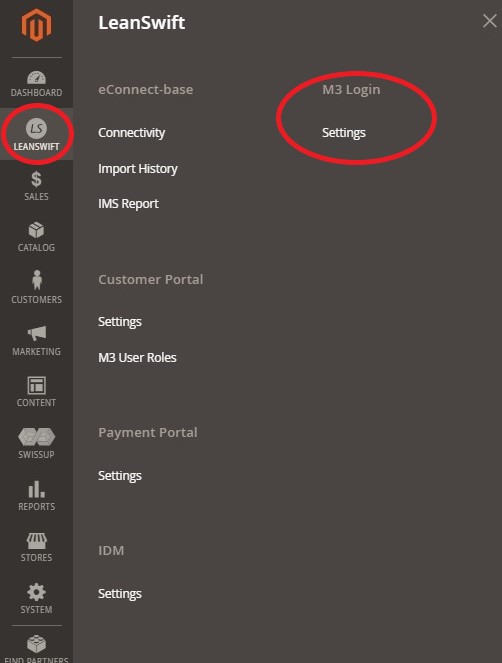The image size is (502, 663).
Task: Click the Magento logo icon
Action: (36, 25)
